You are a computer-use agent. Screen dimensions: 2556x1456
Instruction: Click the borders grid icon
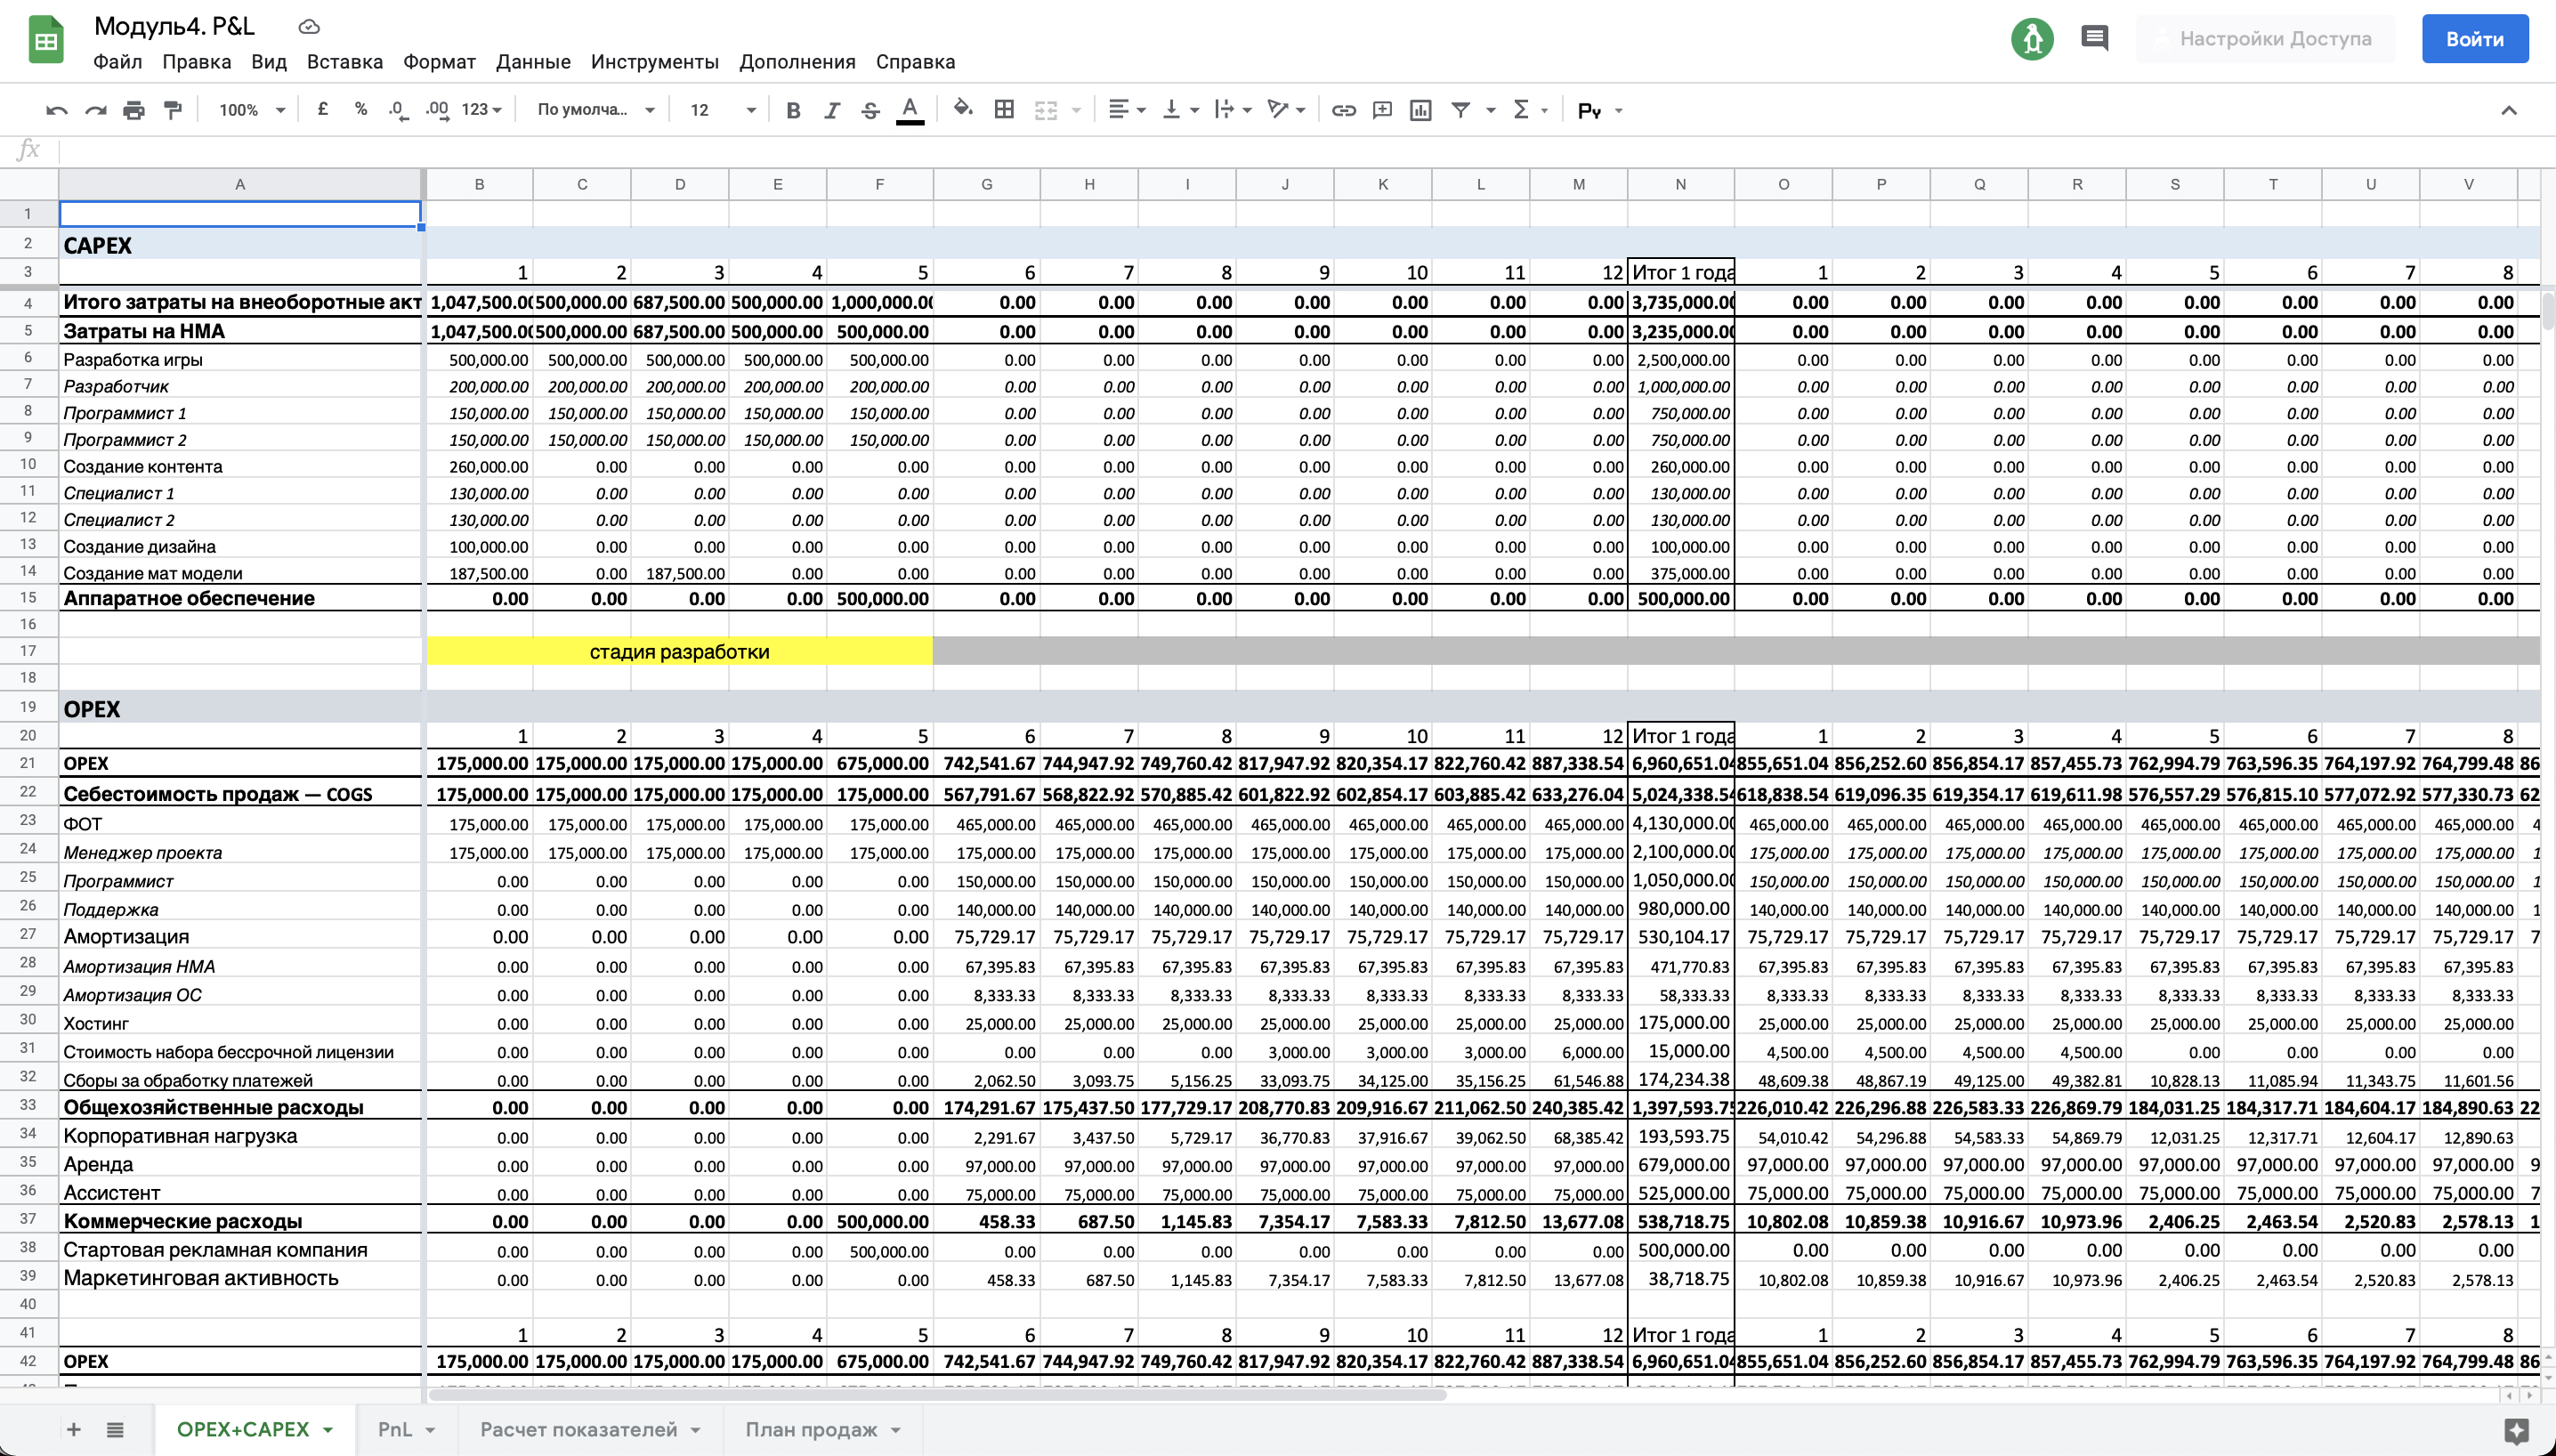pyautogui.click(x=1004, y=110)
